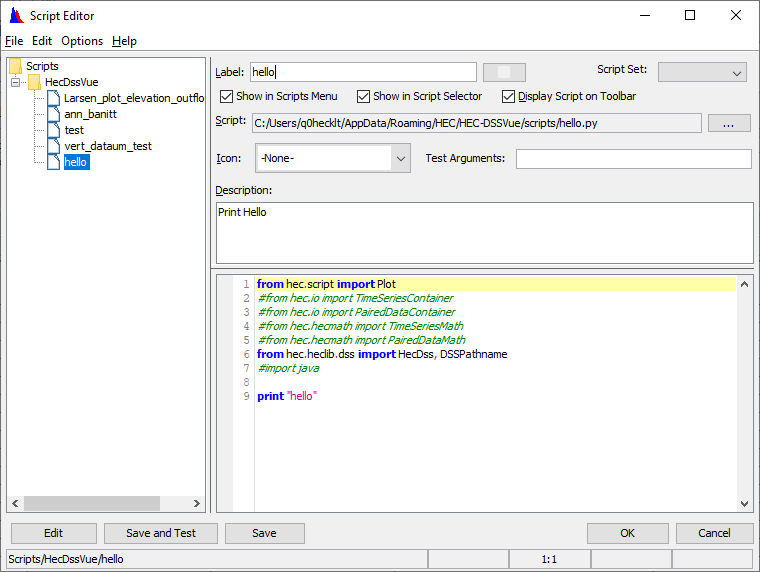
Task: Click the HEC-DSSVue app icon in title bar
Action: coord(16,15)
